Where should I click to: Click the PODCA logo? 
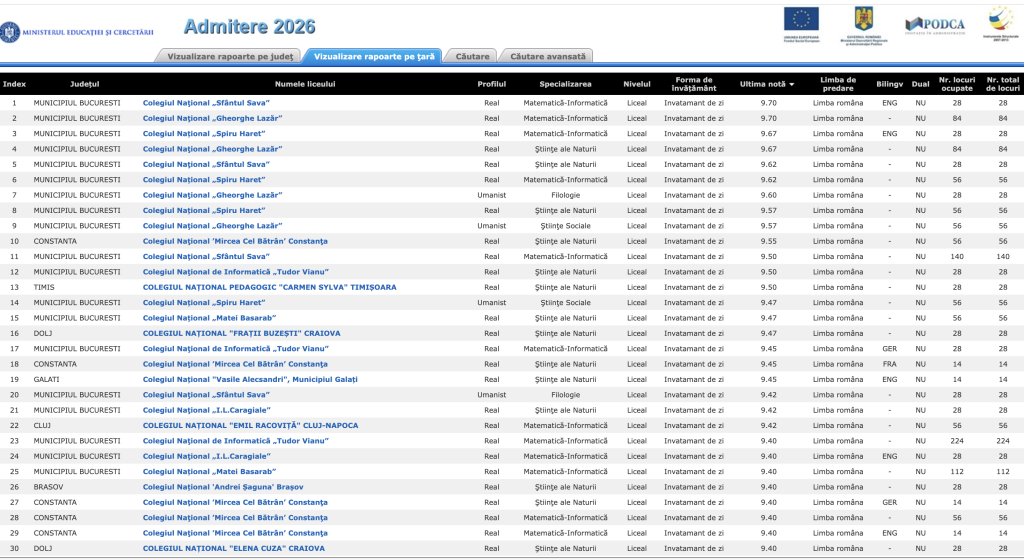[935, 26]
